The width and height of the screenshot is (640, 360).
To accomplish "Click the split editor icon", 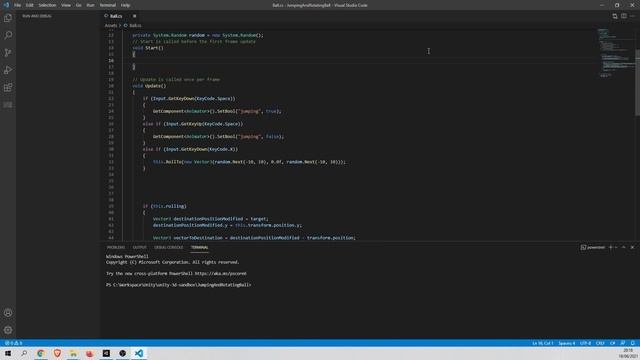I will tap(624, 16).
